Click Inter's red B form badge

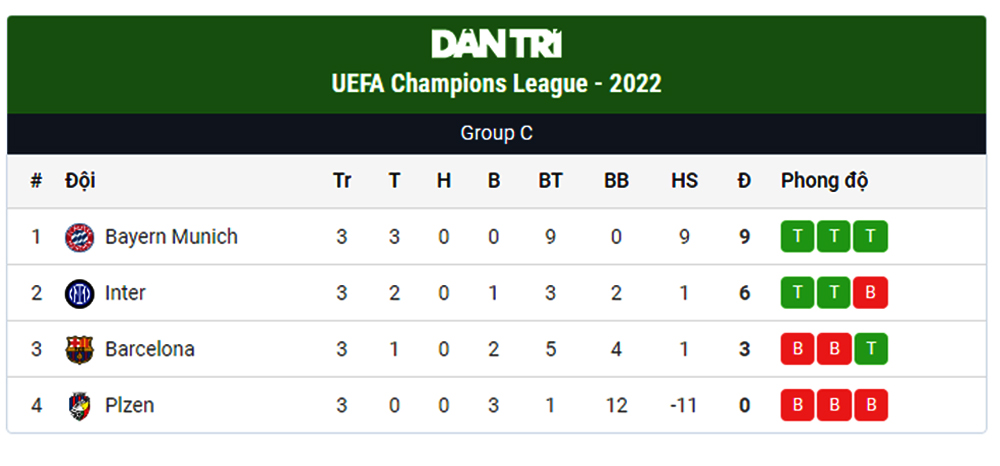point(871,293)
